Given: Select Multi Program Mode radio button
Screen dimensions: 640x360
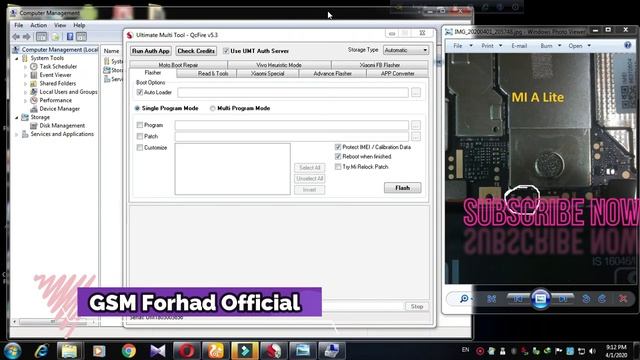Looking at the screenshot, I should pyautogui.click(x=213, y=109).
